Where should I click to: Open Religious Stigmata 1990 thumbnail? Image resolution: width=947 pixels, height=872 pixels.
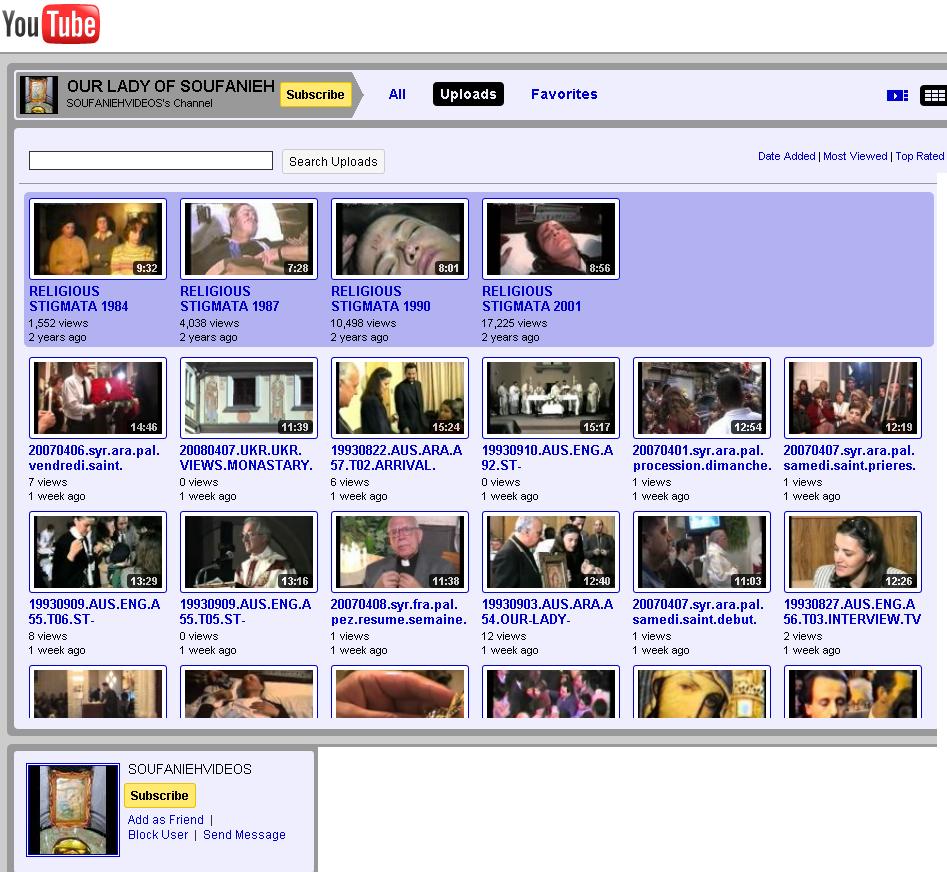coord(400,239)
